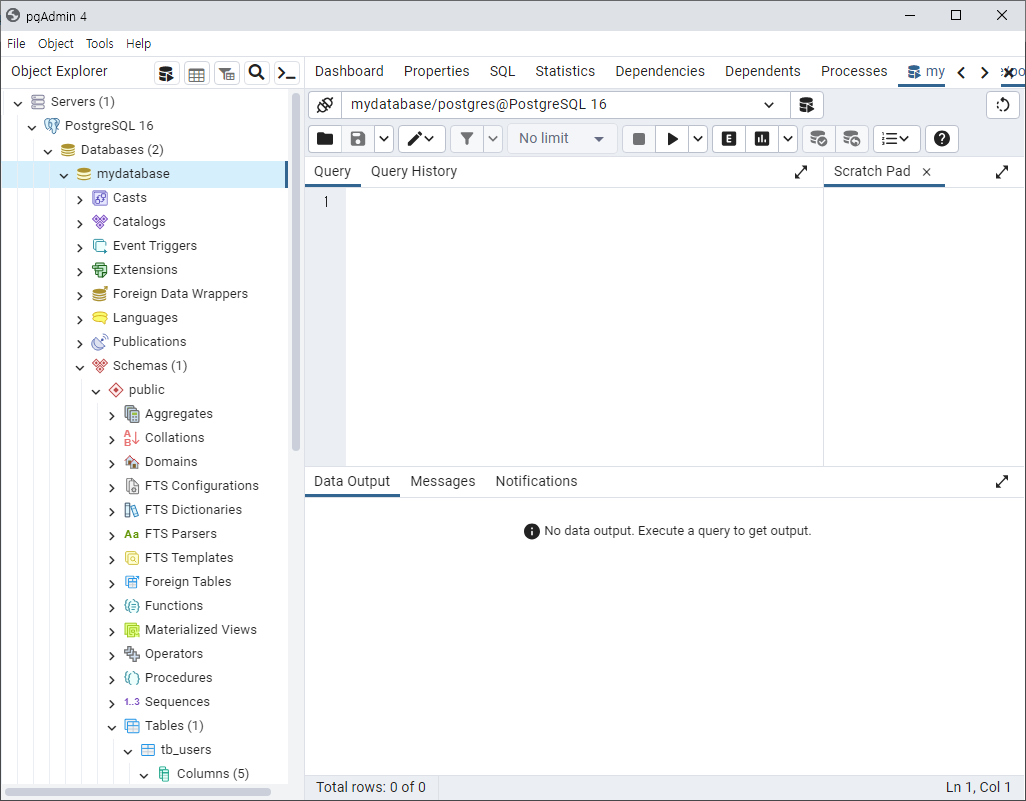The height and width of the screenshot is (801, 1026).
Task: Open the connection selector dropdown
Action: point(769,105)
